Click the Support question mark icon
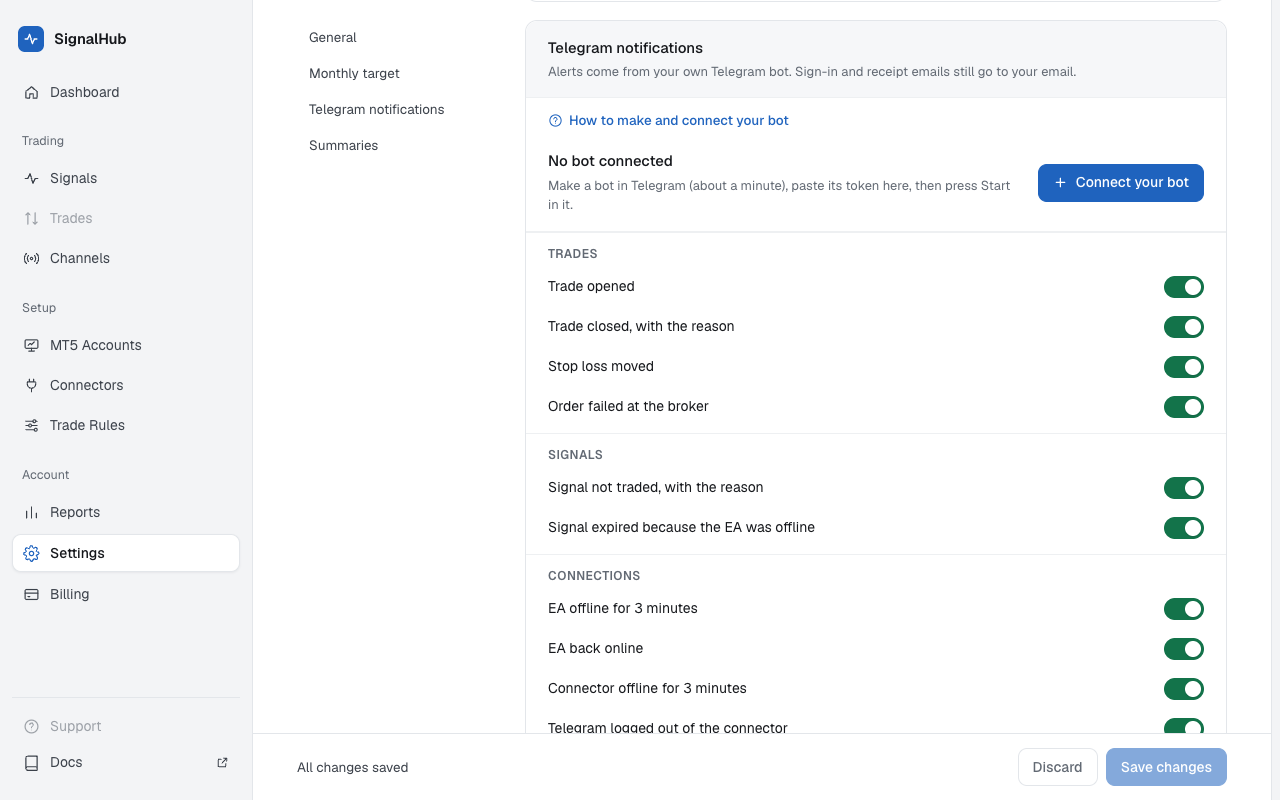Screen dimensions: 1280x800 click(x=31, y=726)
